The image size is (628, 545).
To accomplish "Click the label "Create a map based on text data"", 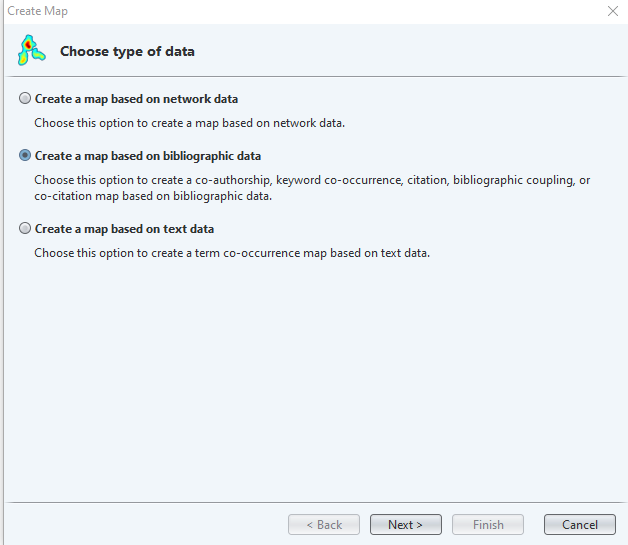I will [124, 229].
